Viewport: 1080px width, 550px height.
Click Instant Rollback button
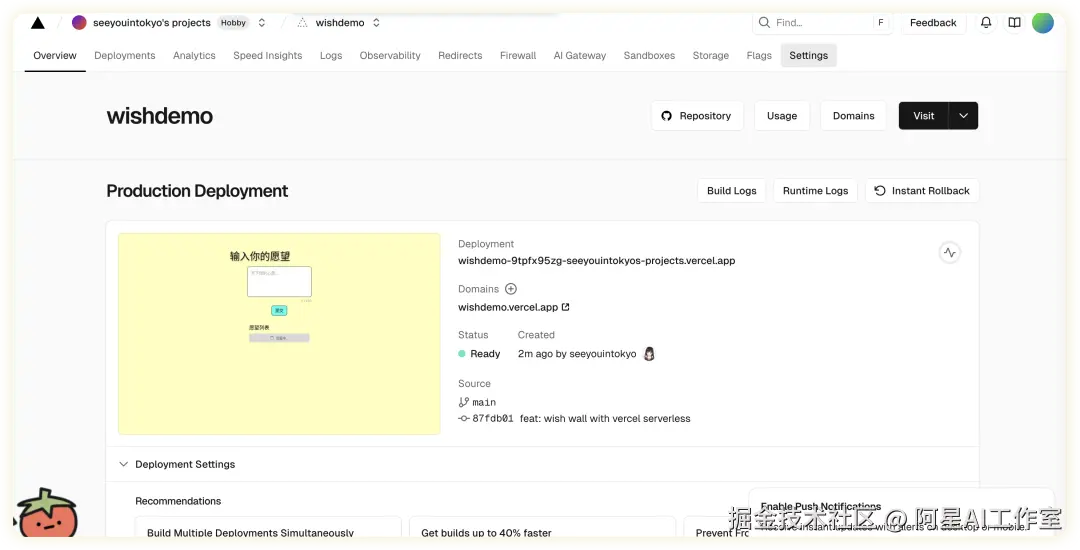tap(922, 191)
